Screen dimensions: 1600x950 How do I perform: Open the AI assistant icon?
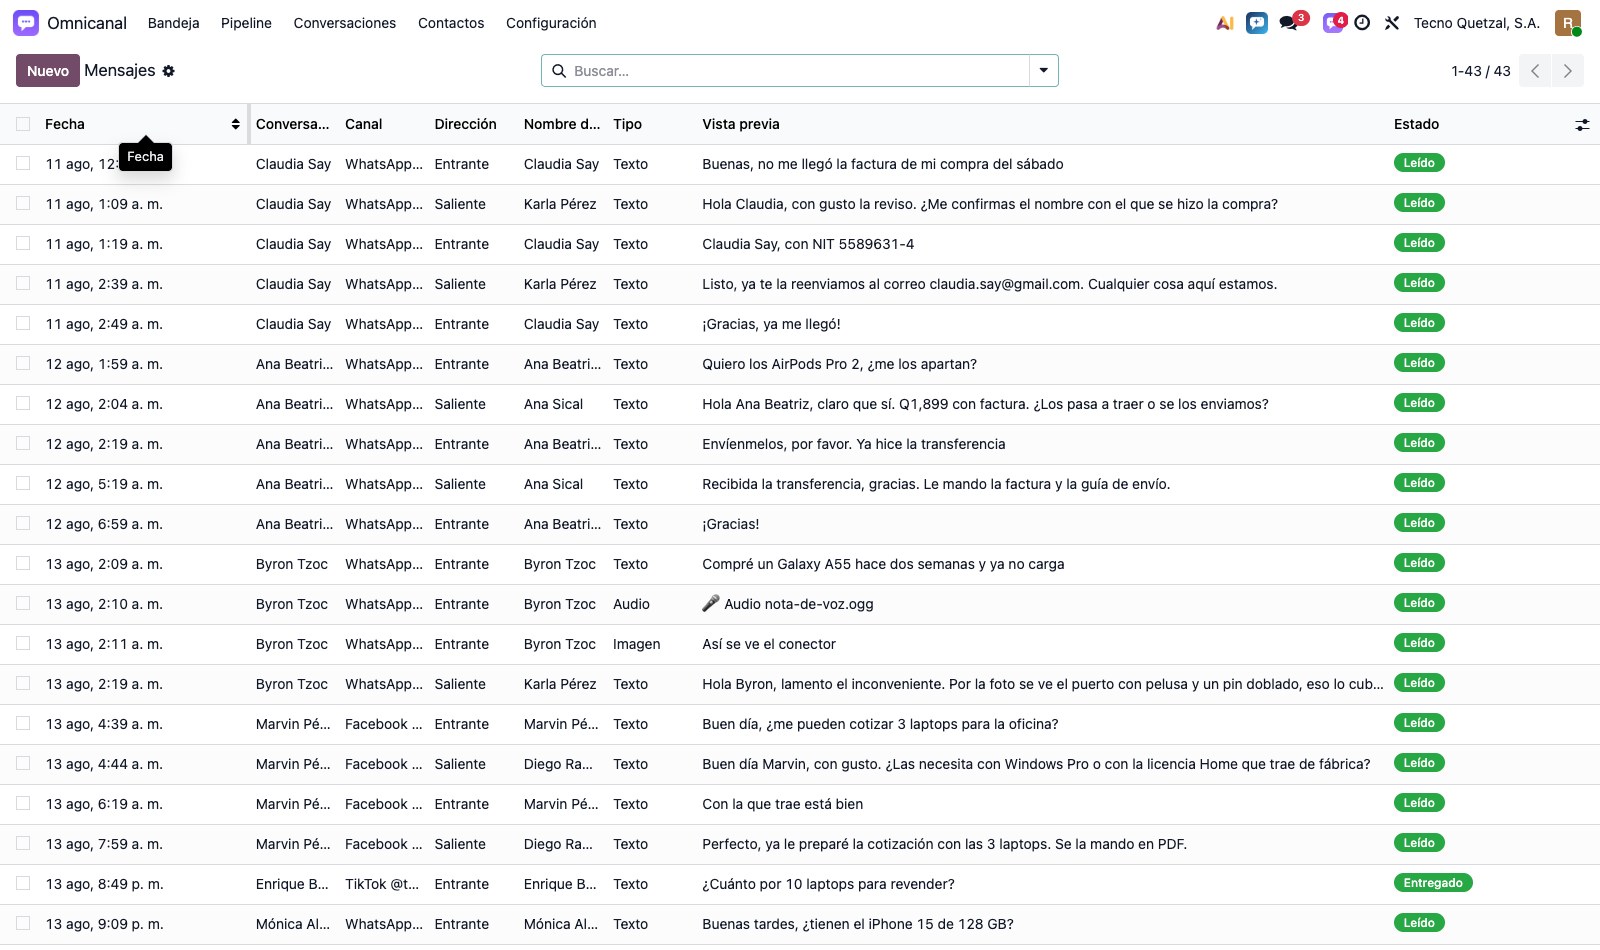point(1225,23)
